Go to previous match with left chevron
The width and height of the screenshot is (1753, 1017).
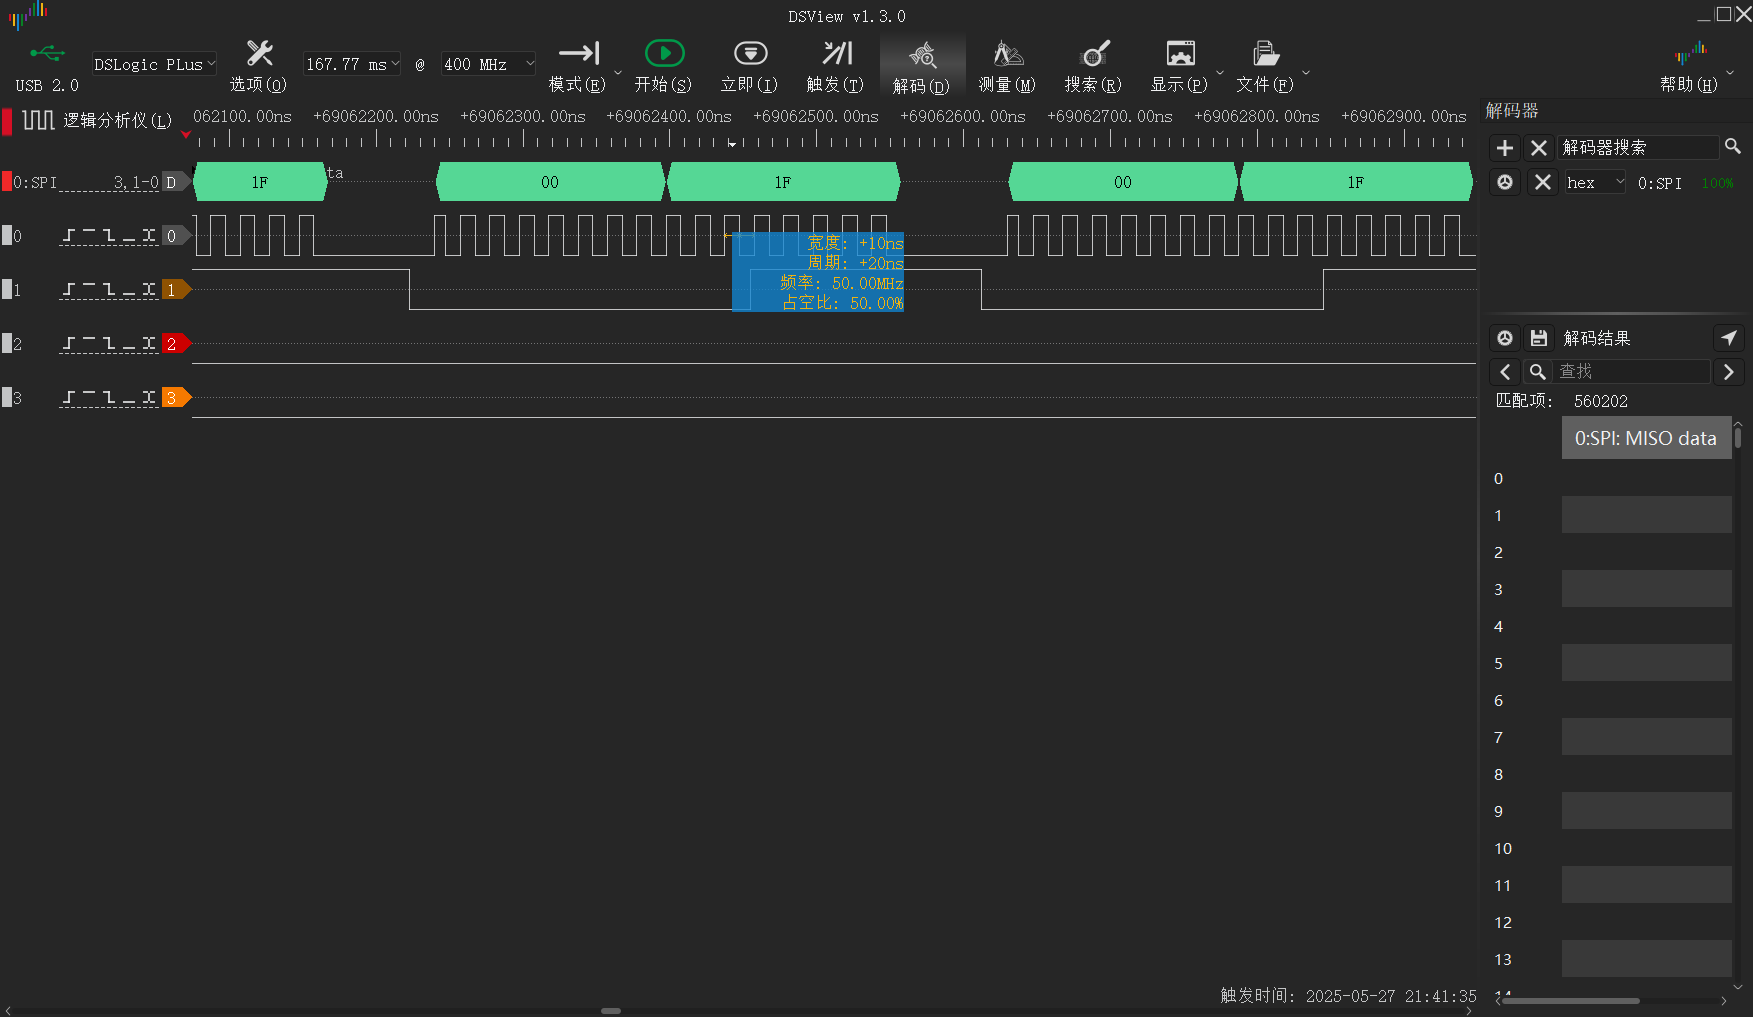click(x=1505, y=372)
